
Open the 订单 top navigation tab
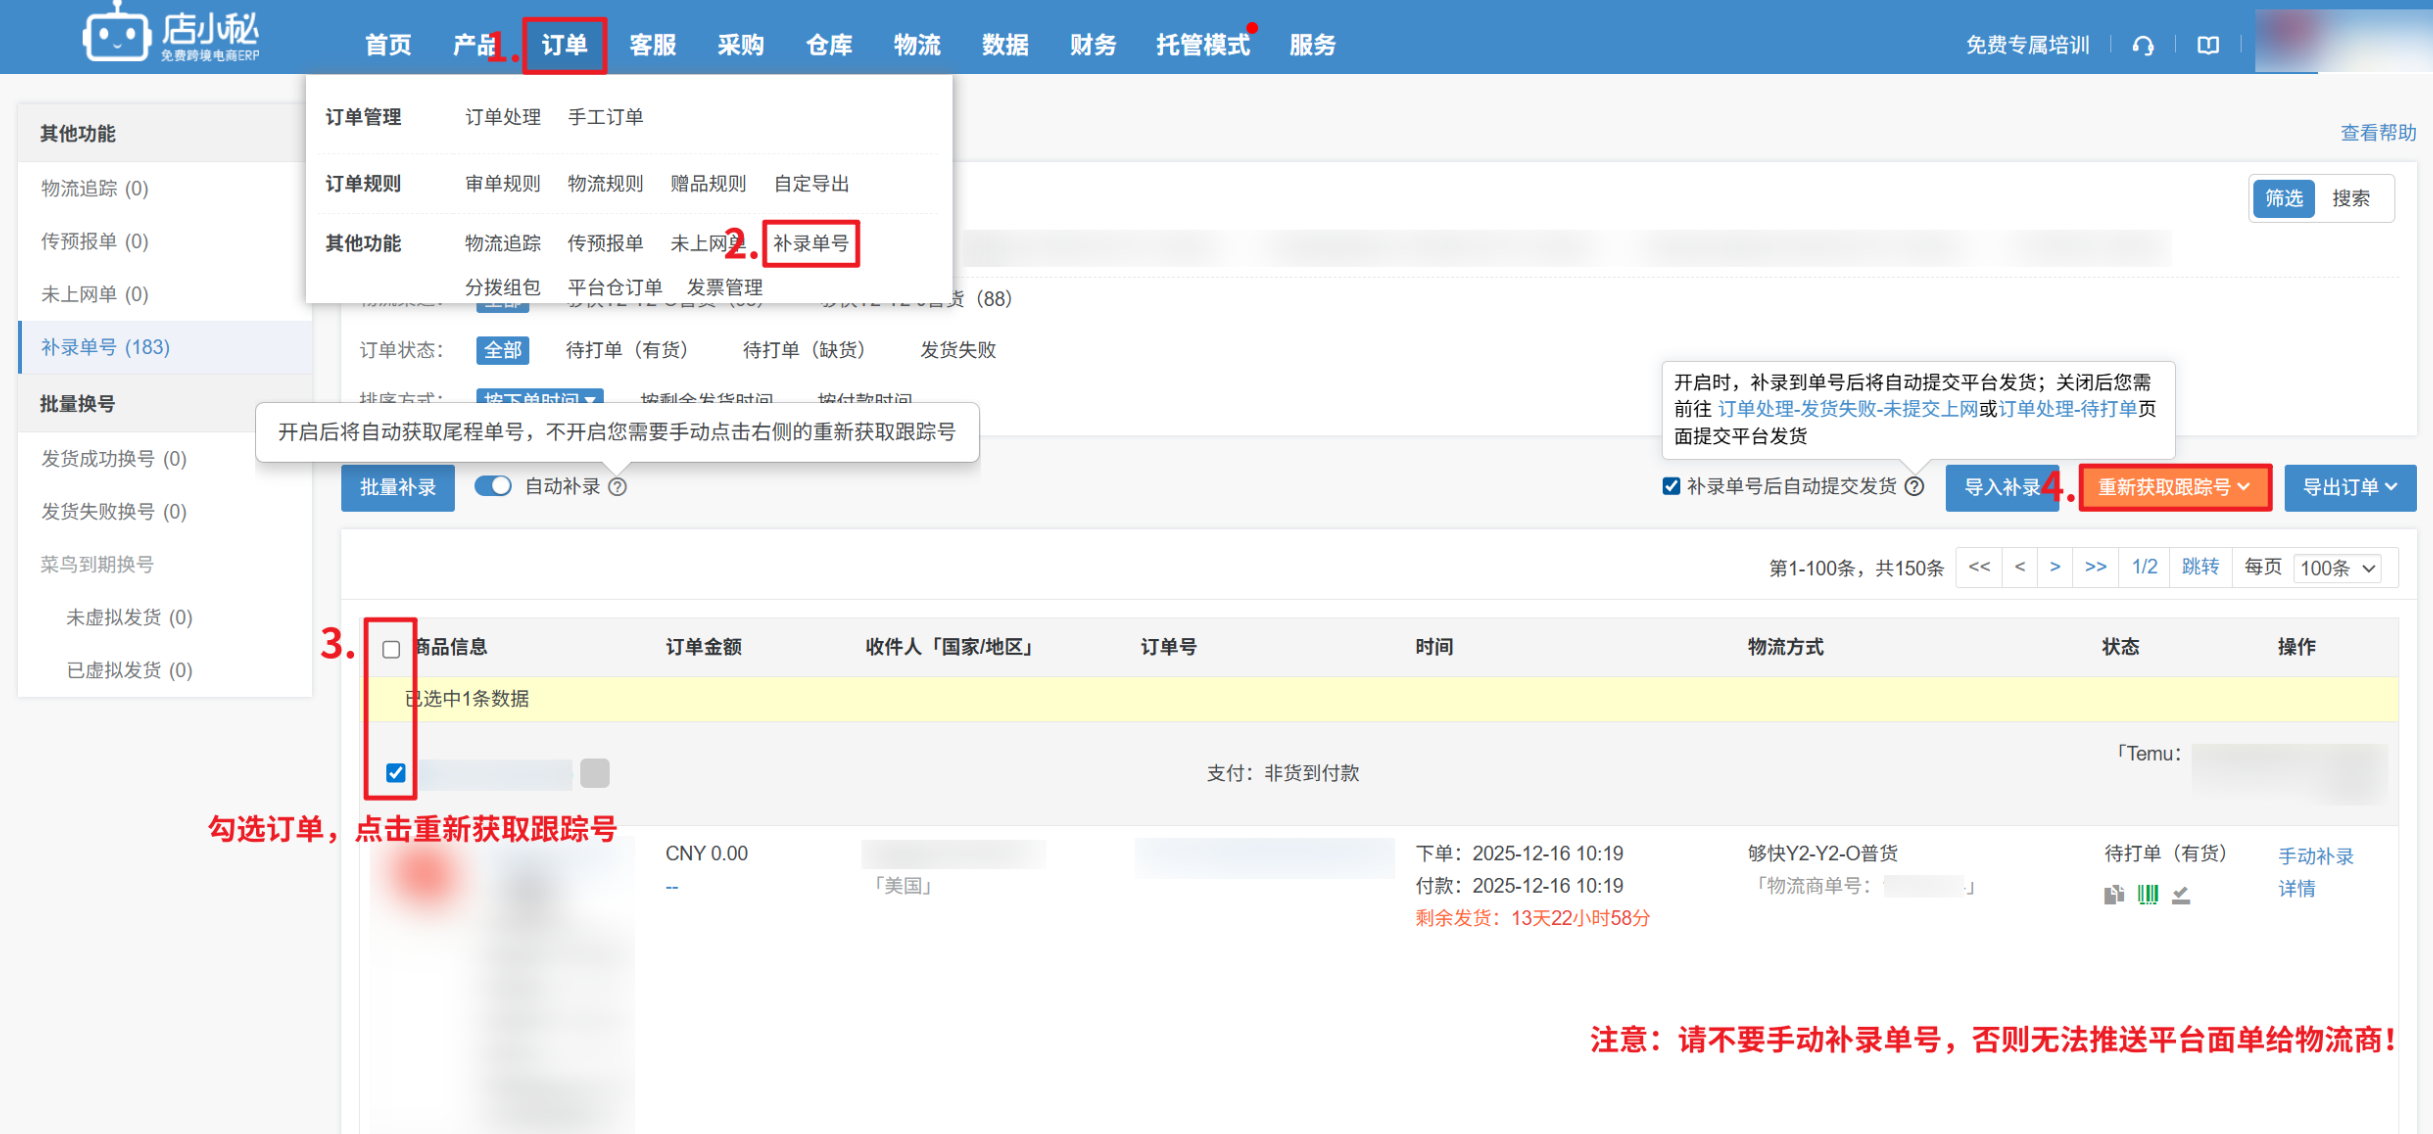[x=564, y=46]
